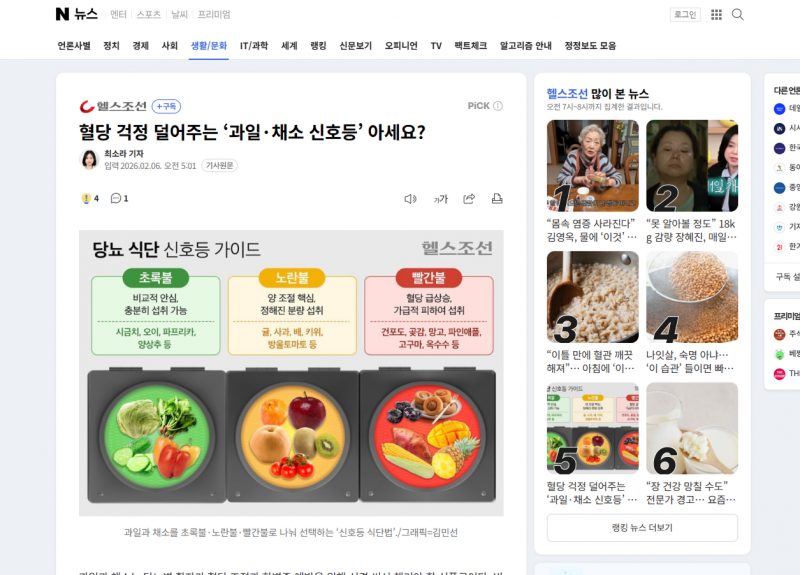Click the 로그인 button
This screenshot has width=800, height=575.
coord(685,14)
